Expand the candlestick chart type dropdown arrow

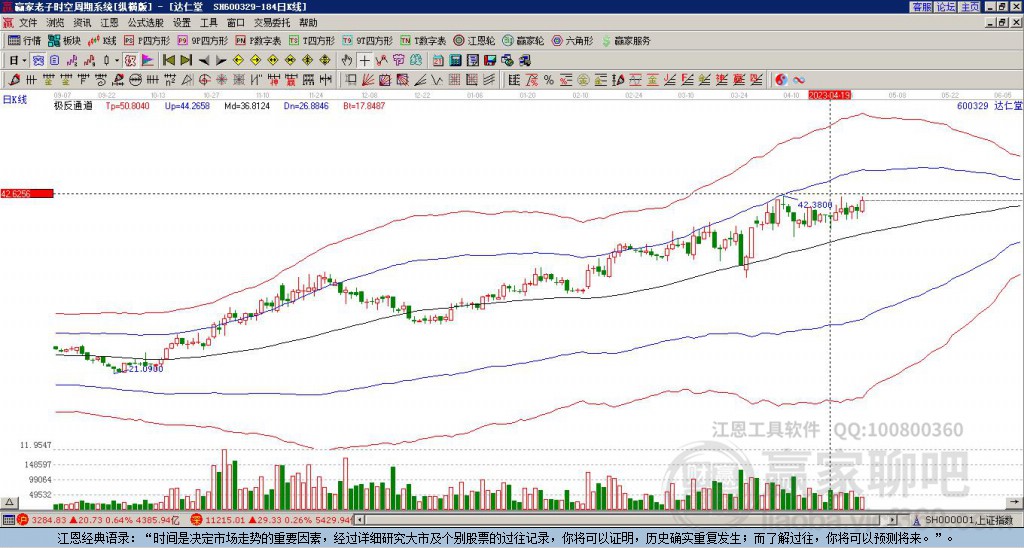[x=117, y=60]
